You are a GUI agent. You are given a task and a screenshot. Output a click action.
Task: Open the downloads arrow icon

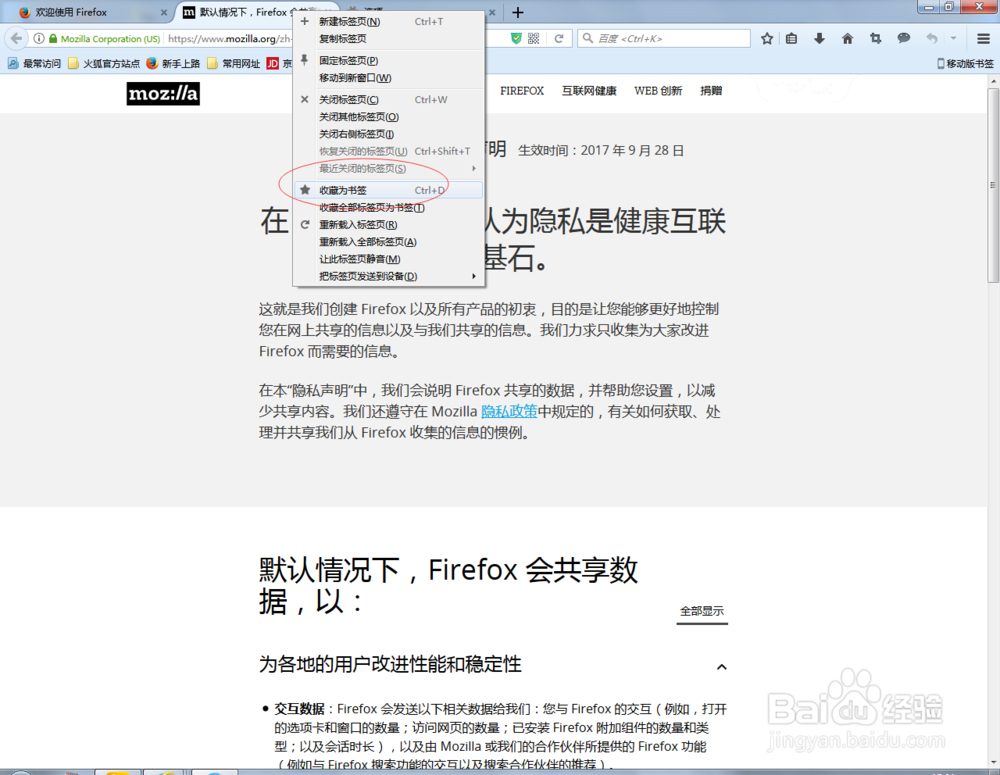[x=820, y=39]
